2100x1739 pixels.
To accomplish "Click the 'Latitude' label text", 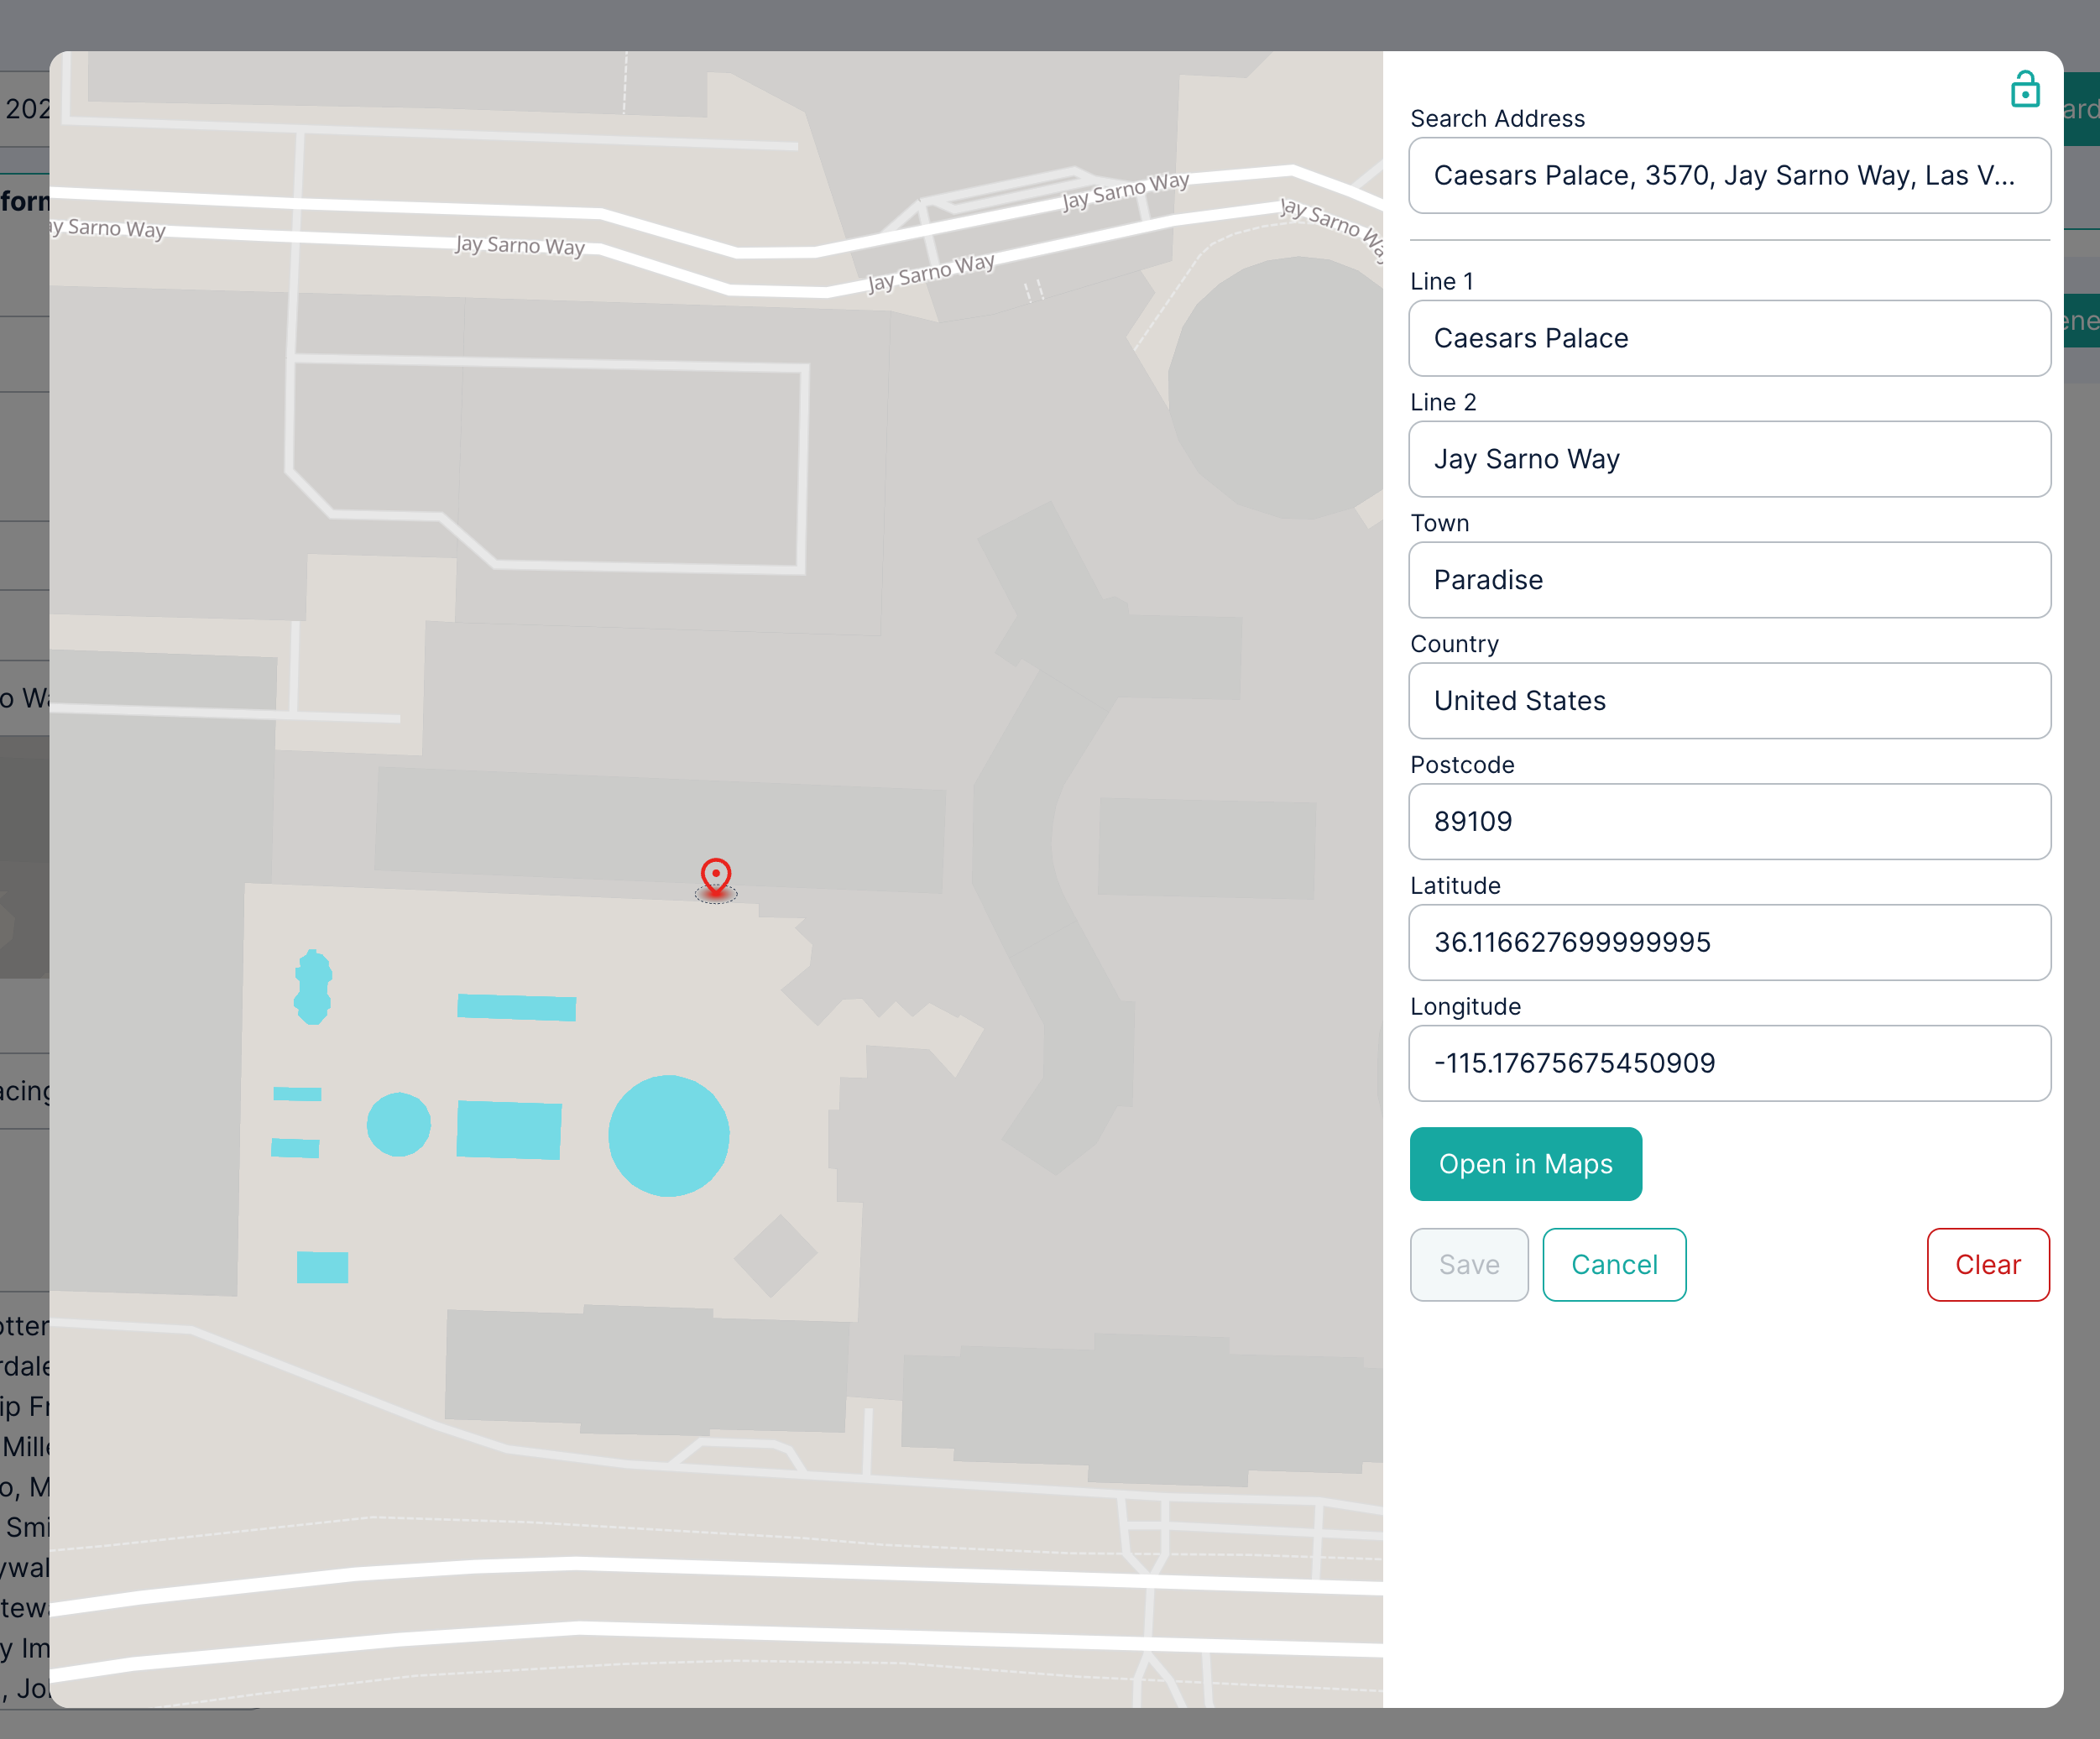I will (x=1455, y=887).
